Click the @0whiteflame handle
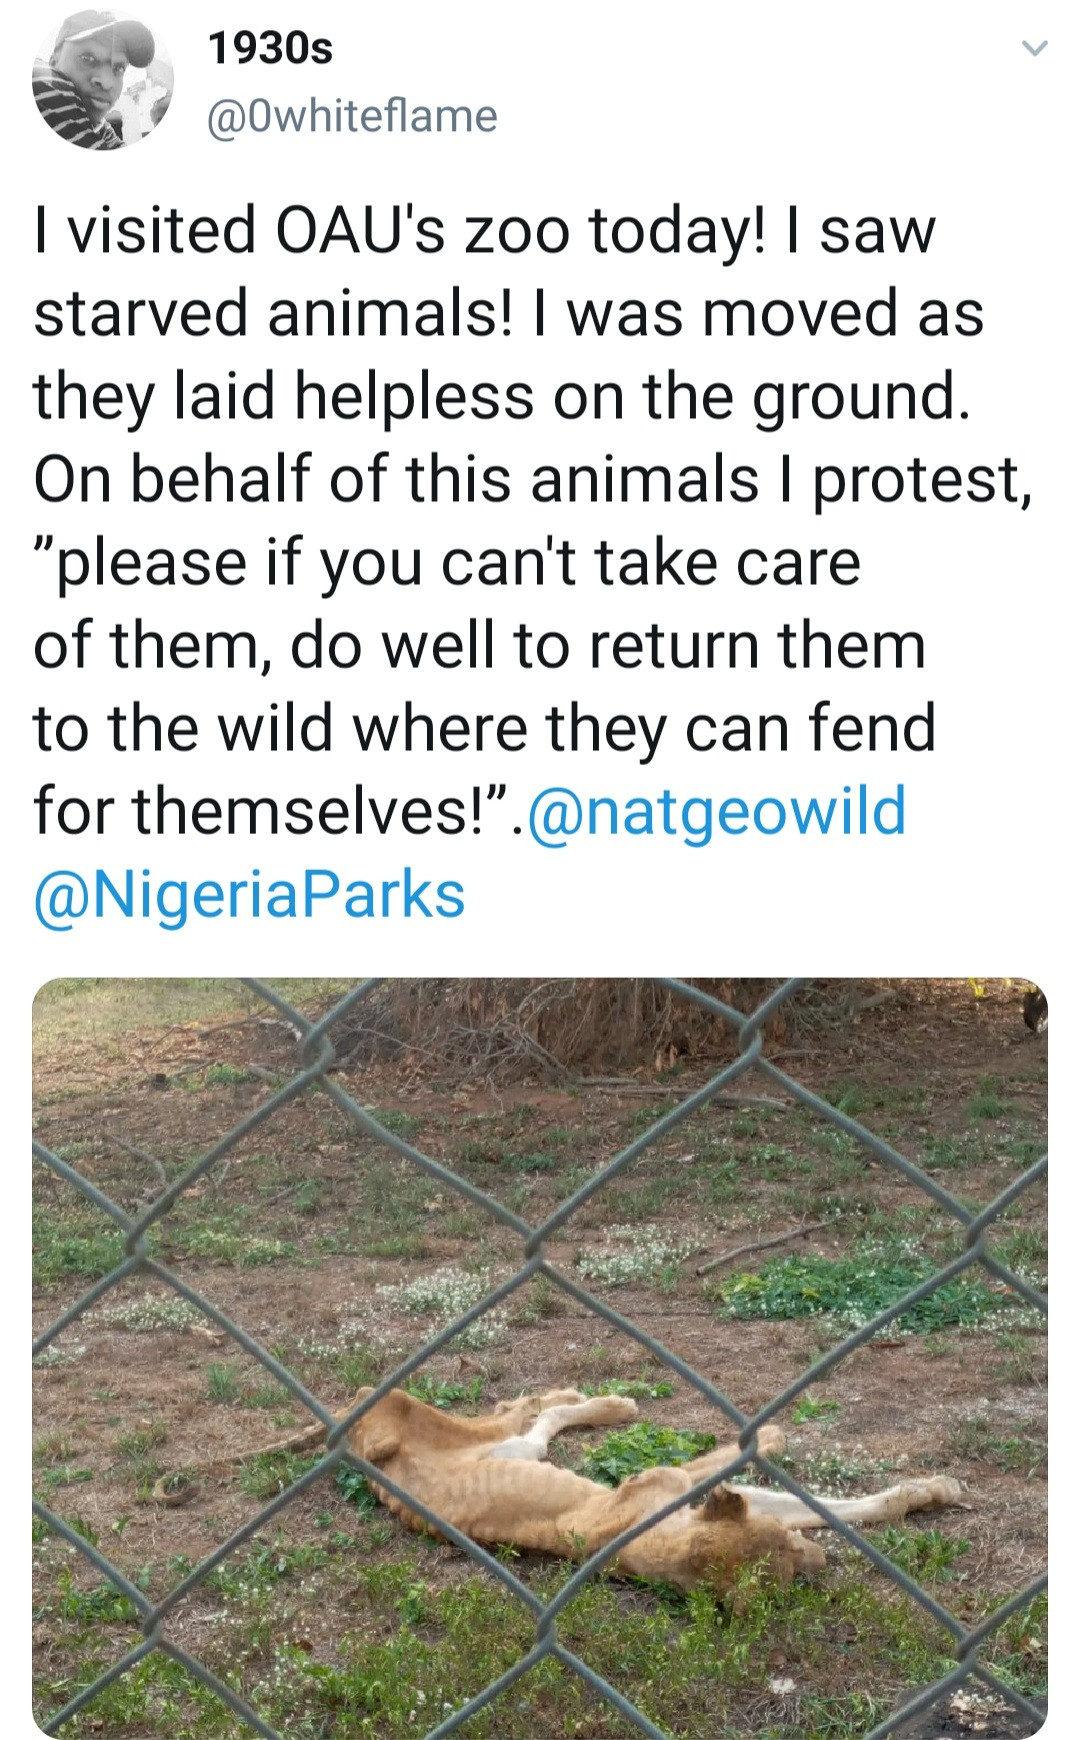Image resolution: width=1080 pixels, height=1740 pixels. coord(351,116)
